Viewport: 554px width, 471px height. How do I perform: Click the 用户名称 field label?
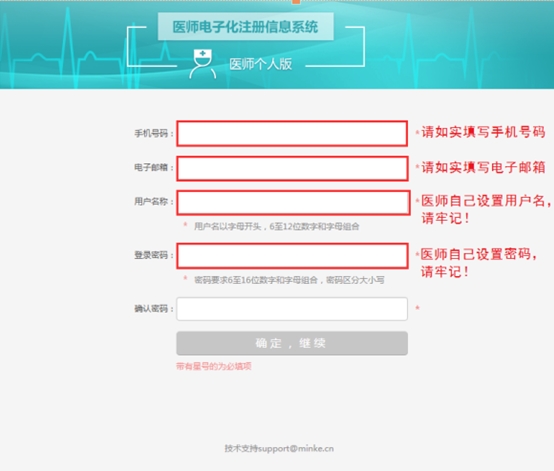pyautogui.click(x=151, y=201)
